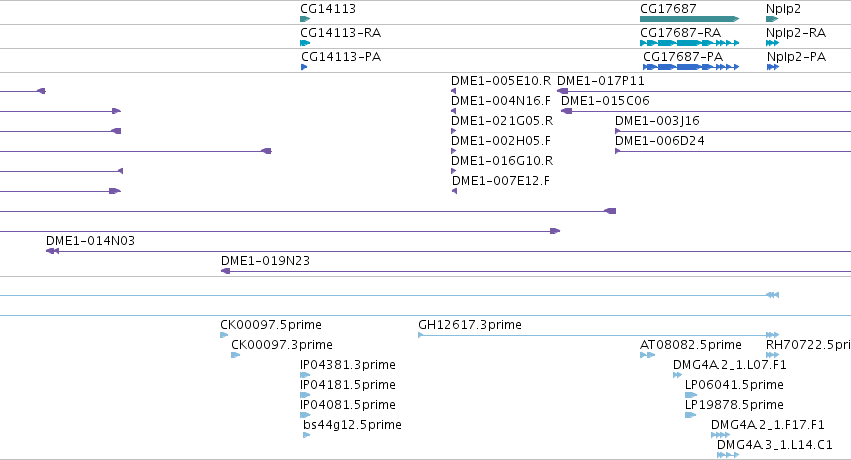Select the DME1-003J16 clone label
This screenshot has width=851, height=460.
657,120
